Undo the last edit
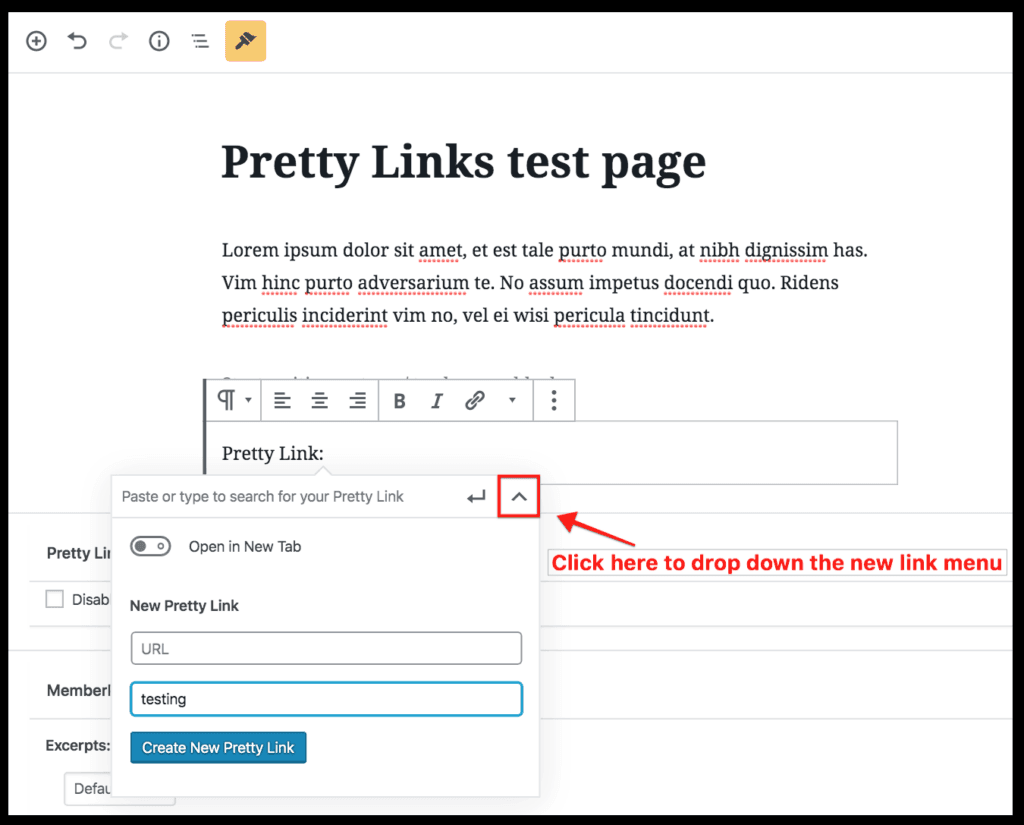 (x=77, y=41)
